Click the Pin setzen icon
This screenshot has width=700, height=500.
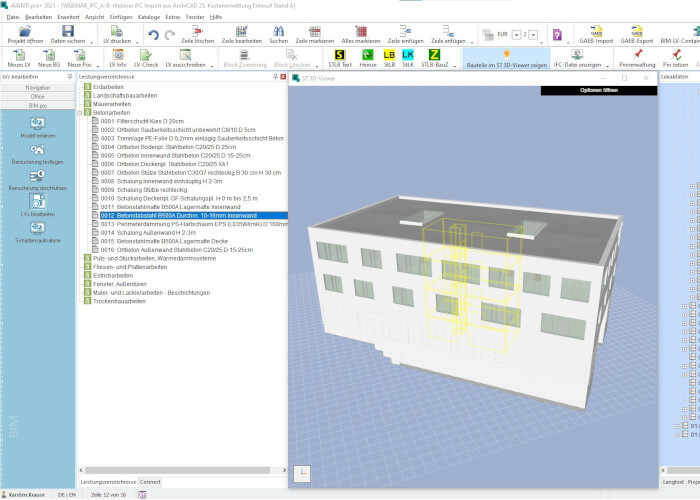tap(675, 55)
